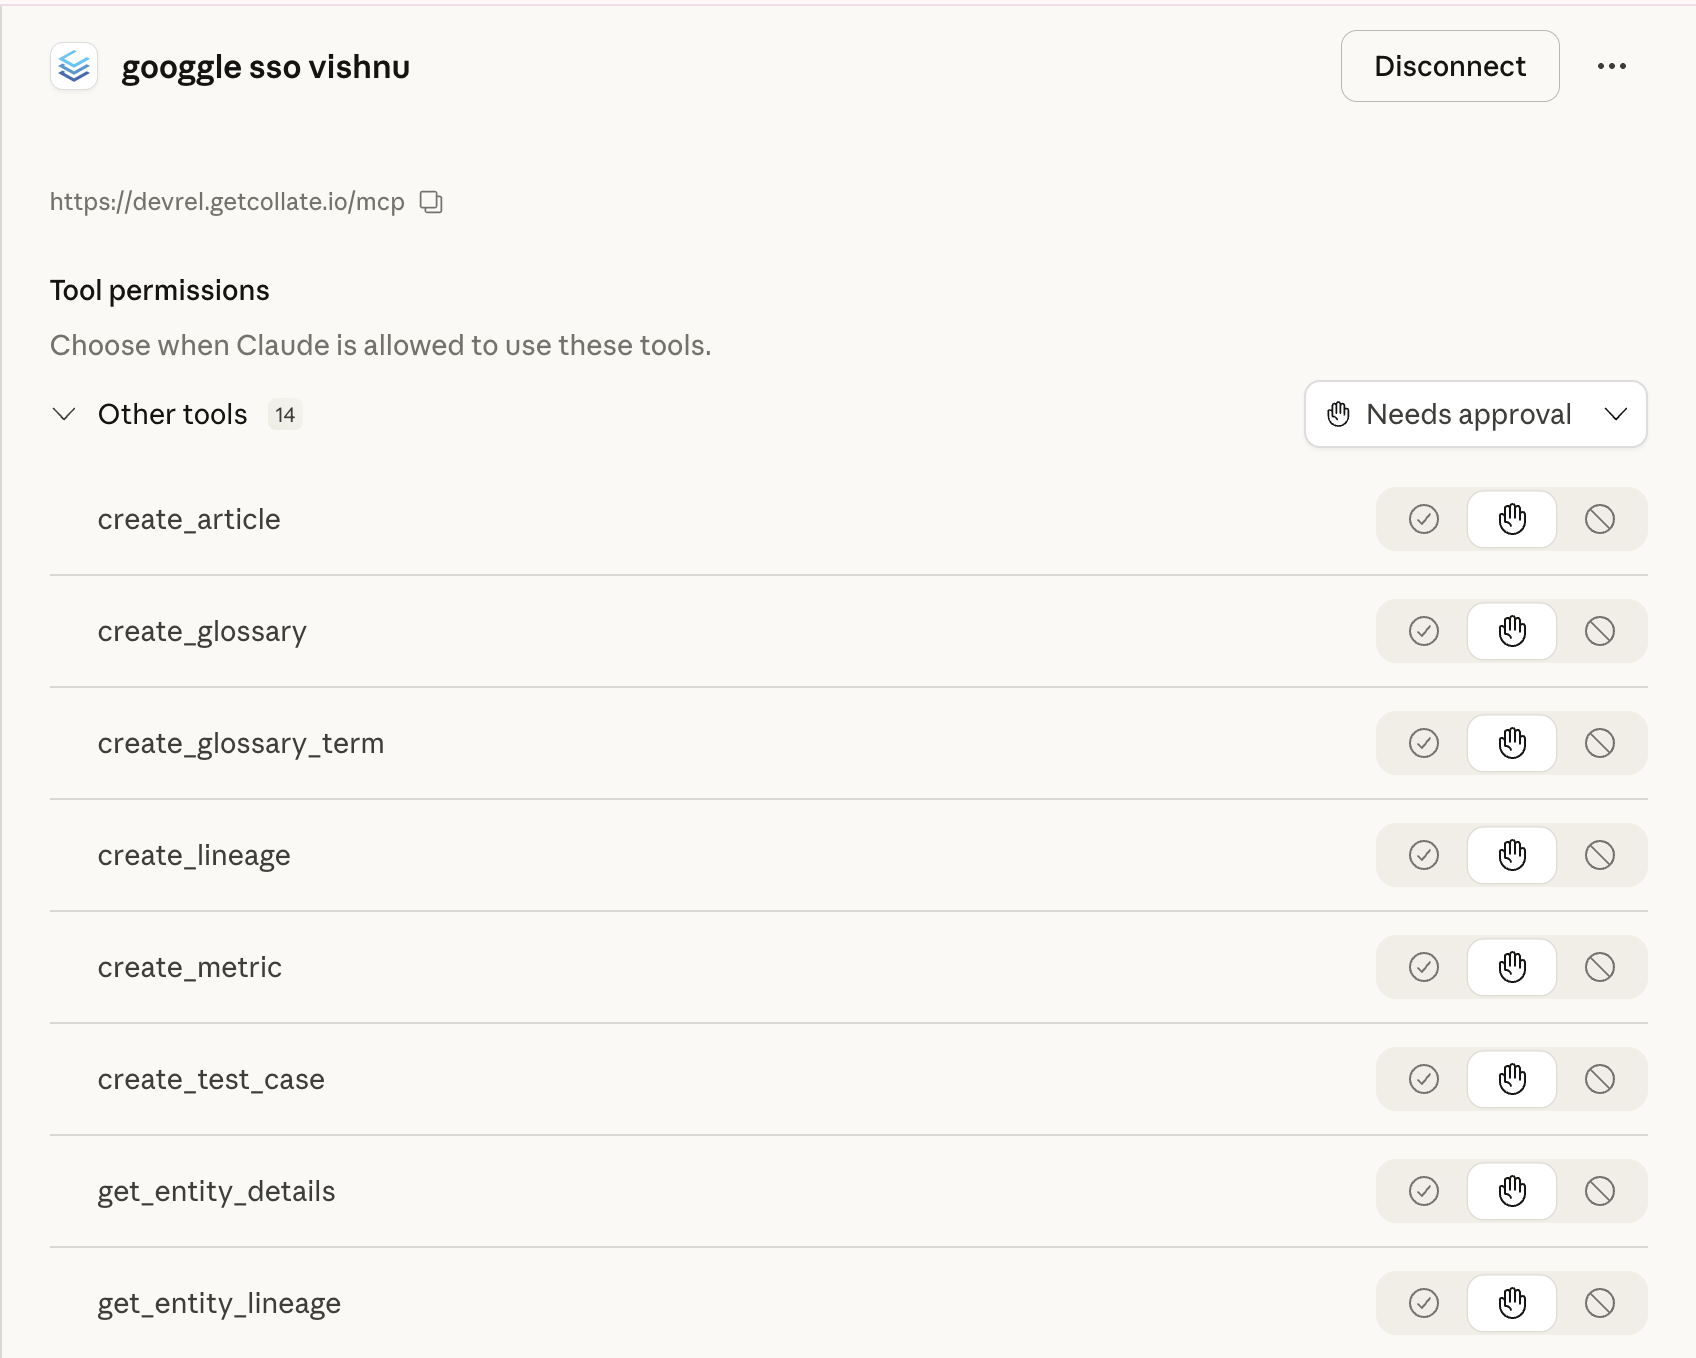This screenshot has height=1358, width=1696.
Task: Click the create_lineage tool name
Action: [194, 856]
